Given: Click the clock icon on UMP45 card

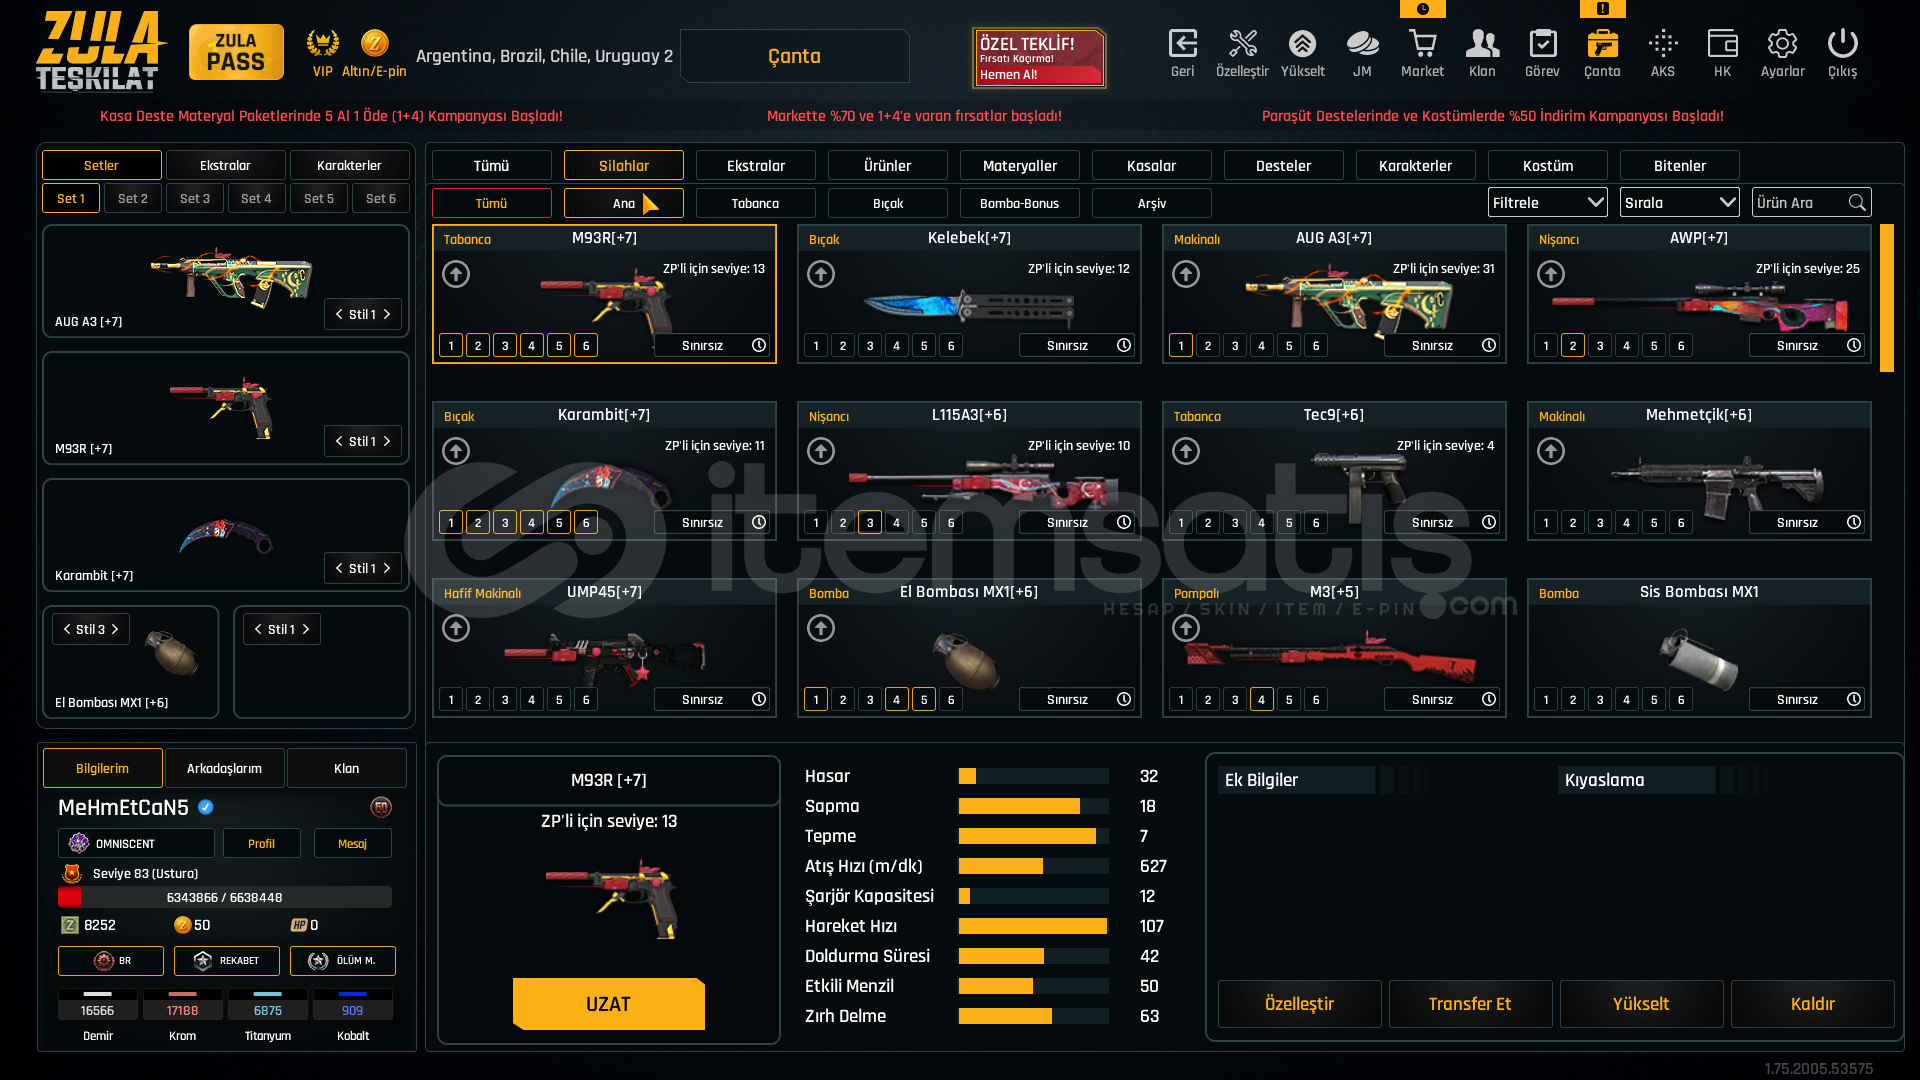Looking at the screenshot, I should point(759,699).
